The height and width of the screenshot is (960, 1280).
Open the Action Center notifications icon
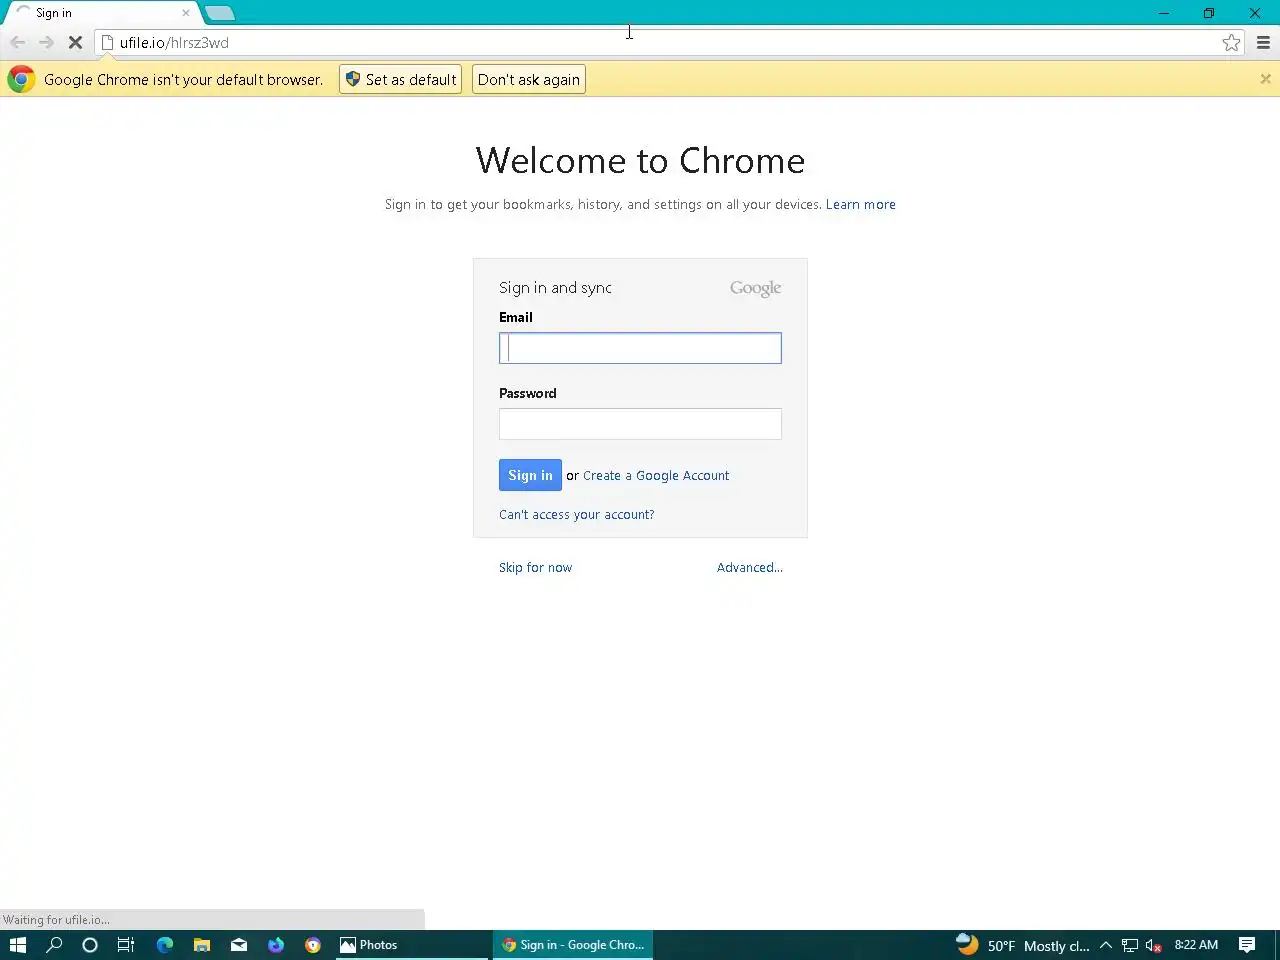coord(1247,945)
